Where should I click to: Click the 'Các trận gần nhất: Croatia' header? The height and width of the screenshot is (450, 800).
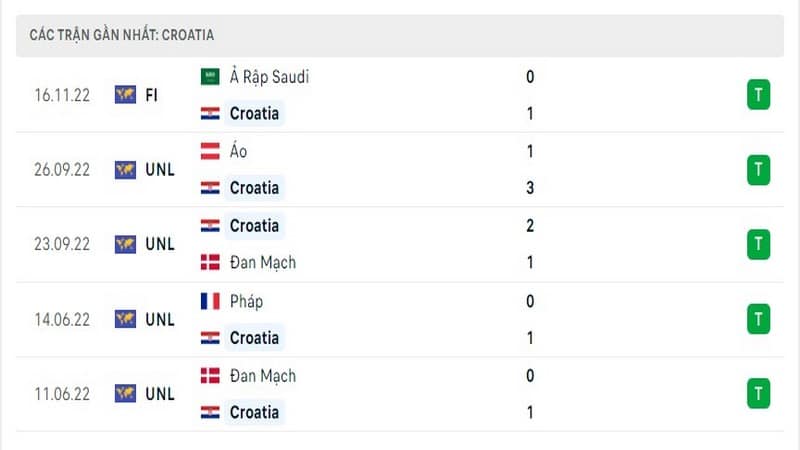coord(121,35)
